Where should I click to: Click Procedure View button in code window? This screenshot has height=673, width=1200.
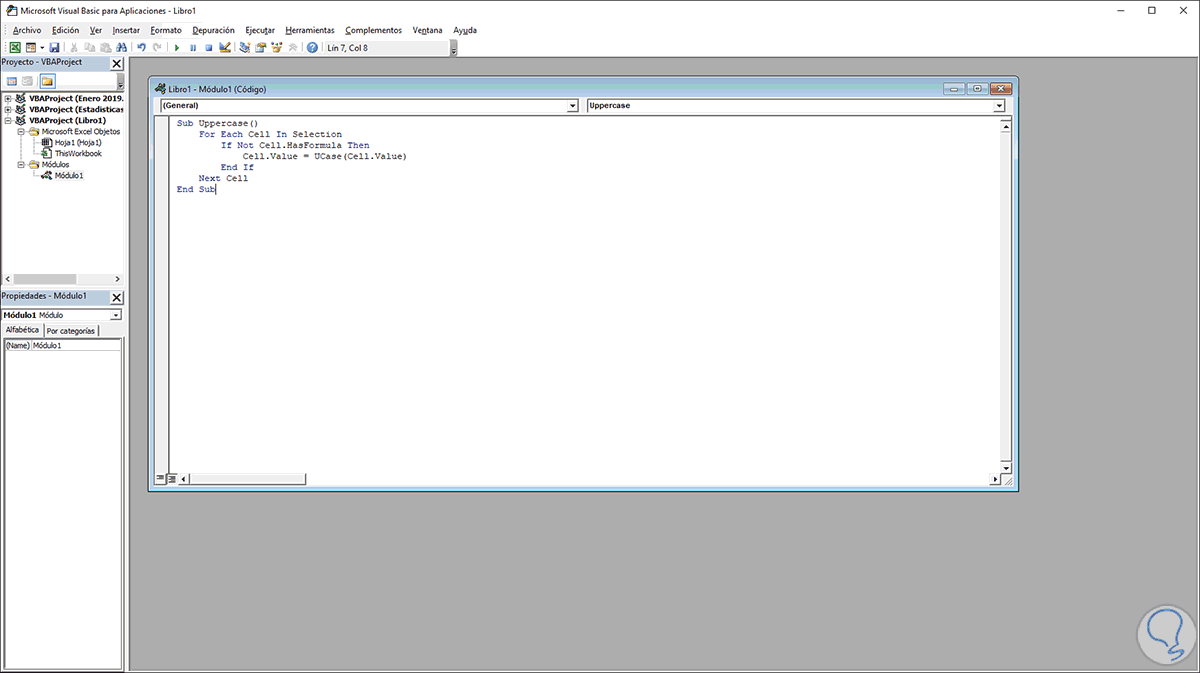coord(160,479)
